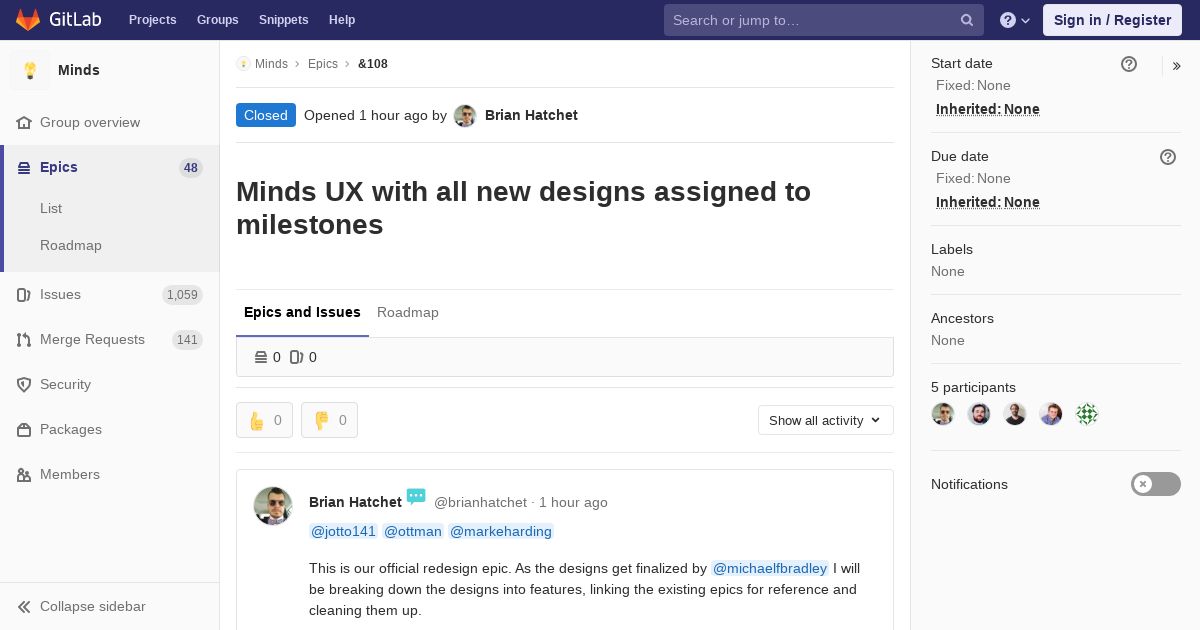Switch to the Roadmap tab
Screen dimensions: 1200x630
(408, 312)
